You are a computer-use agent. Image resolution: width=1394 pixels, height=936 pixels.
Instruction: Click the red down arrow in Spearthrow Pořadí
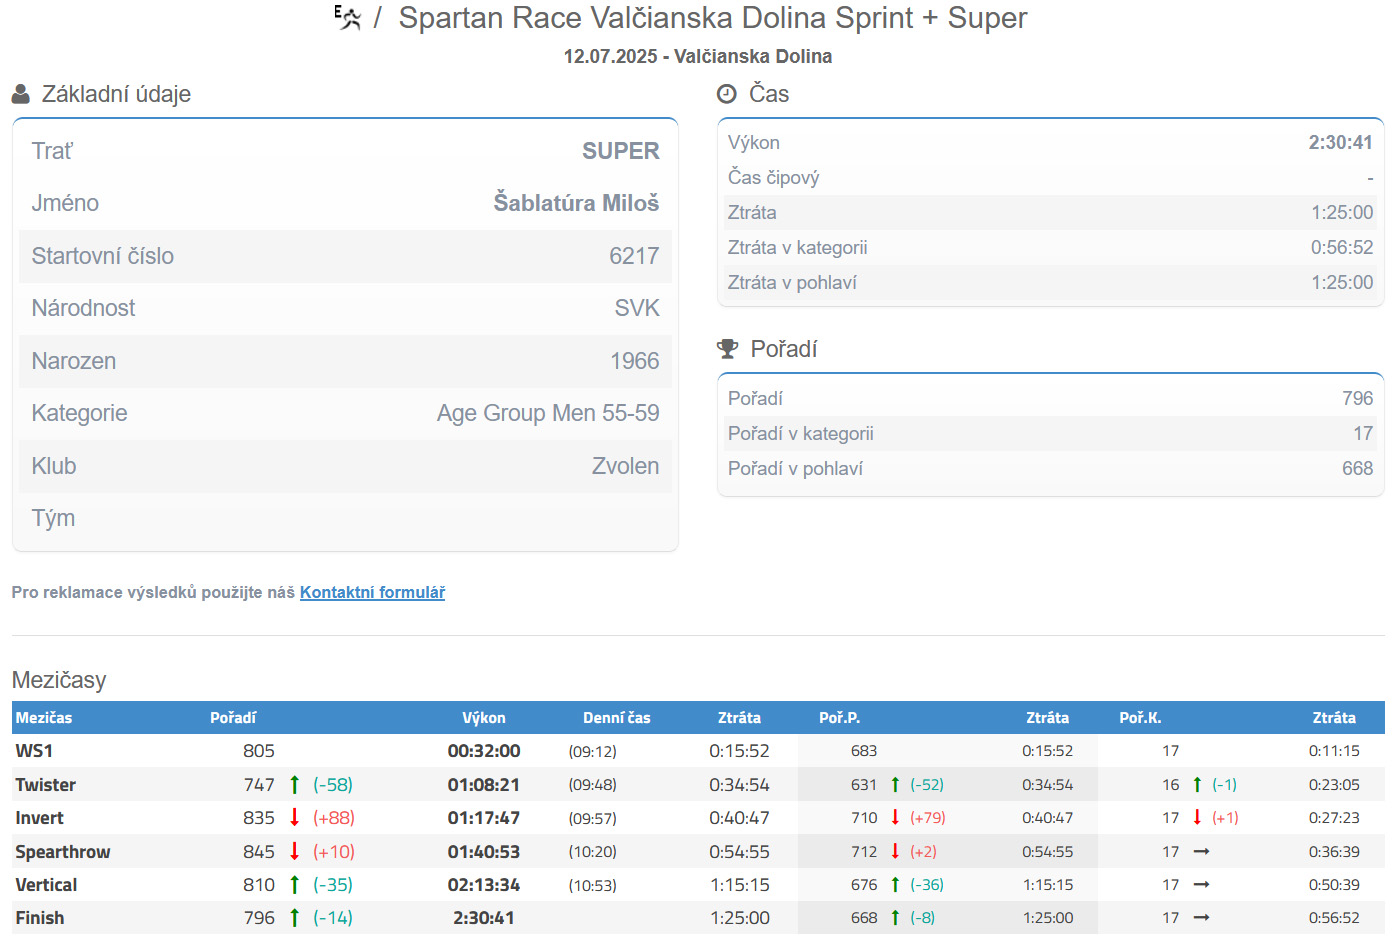coord(295,852)
